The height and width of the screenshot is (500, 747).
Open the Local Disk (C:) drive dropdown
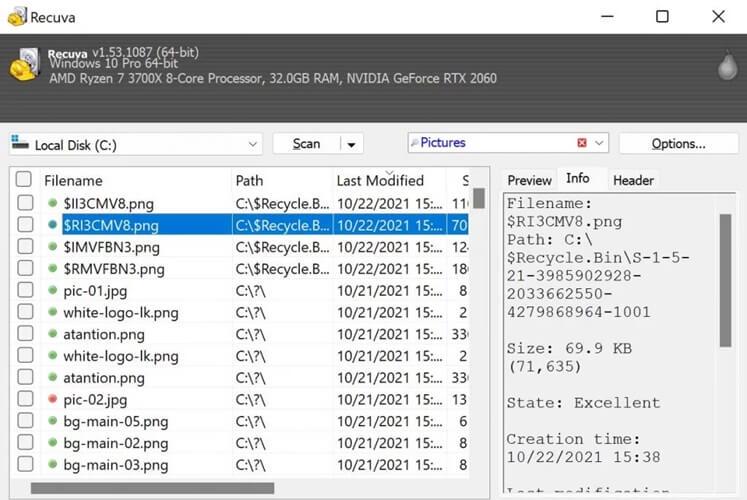click(253, 144)
